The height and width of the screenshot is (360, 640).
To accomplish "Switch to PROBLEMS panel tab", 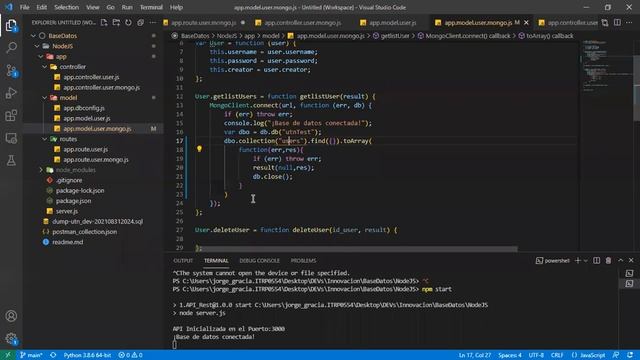I will click(x=303, y=260).
